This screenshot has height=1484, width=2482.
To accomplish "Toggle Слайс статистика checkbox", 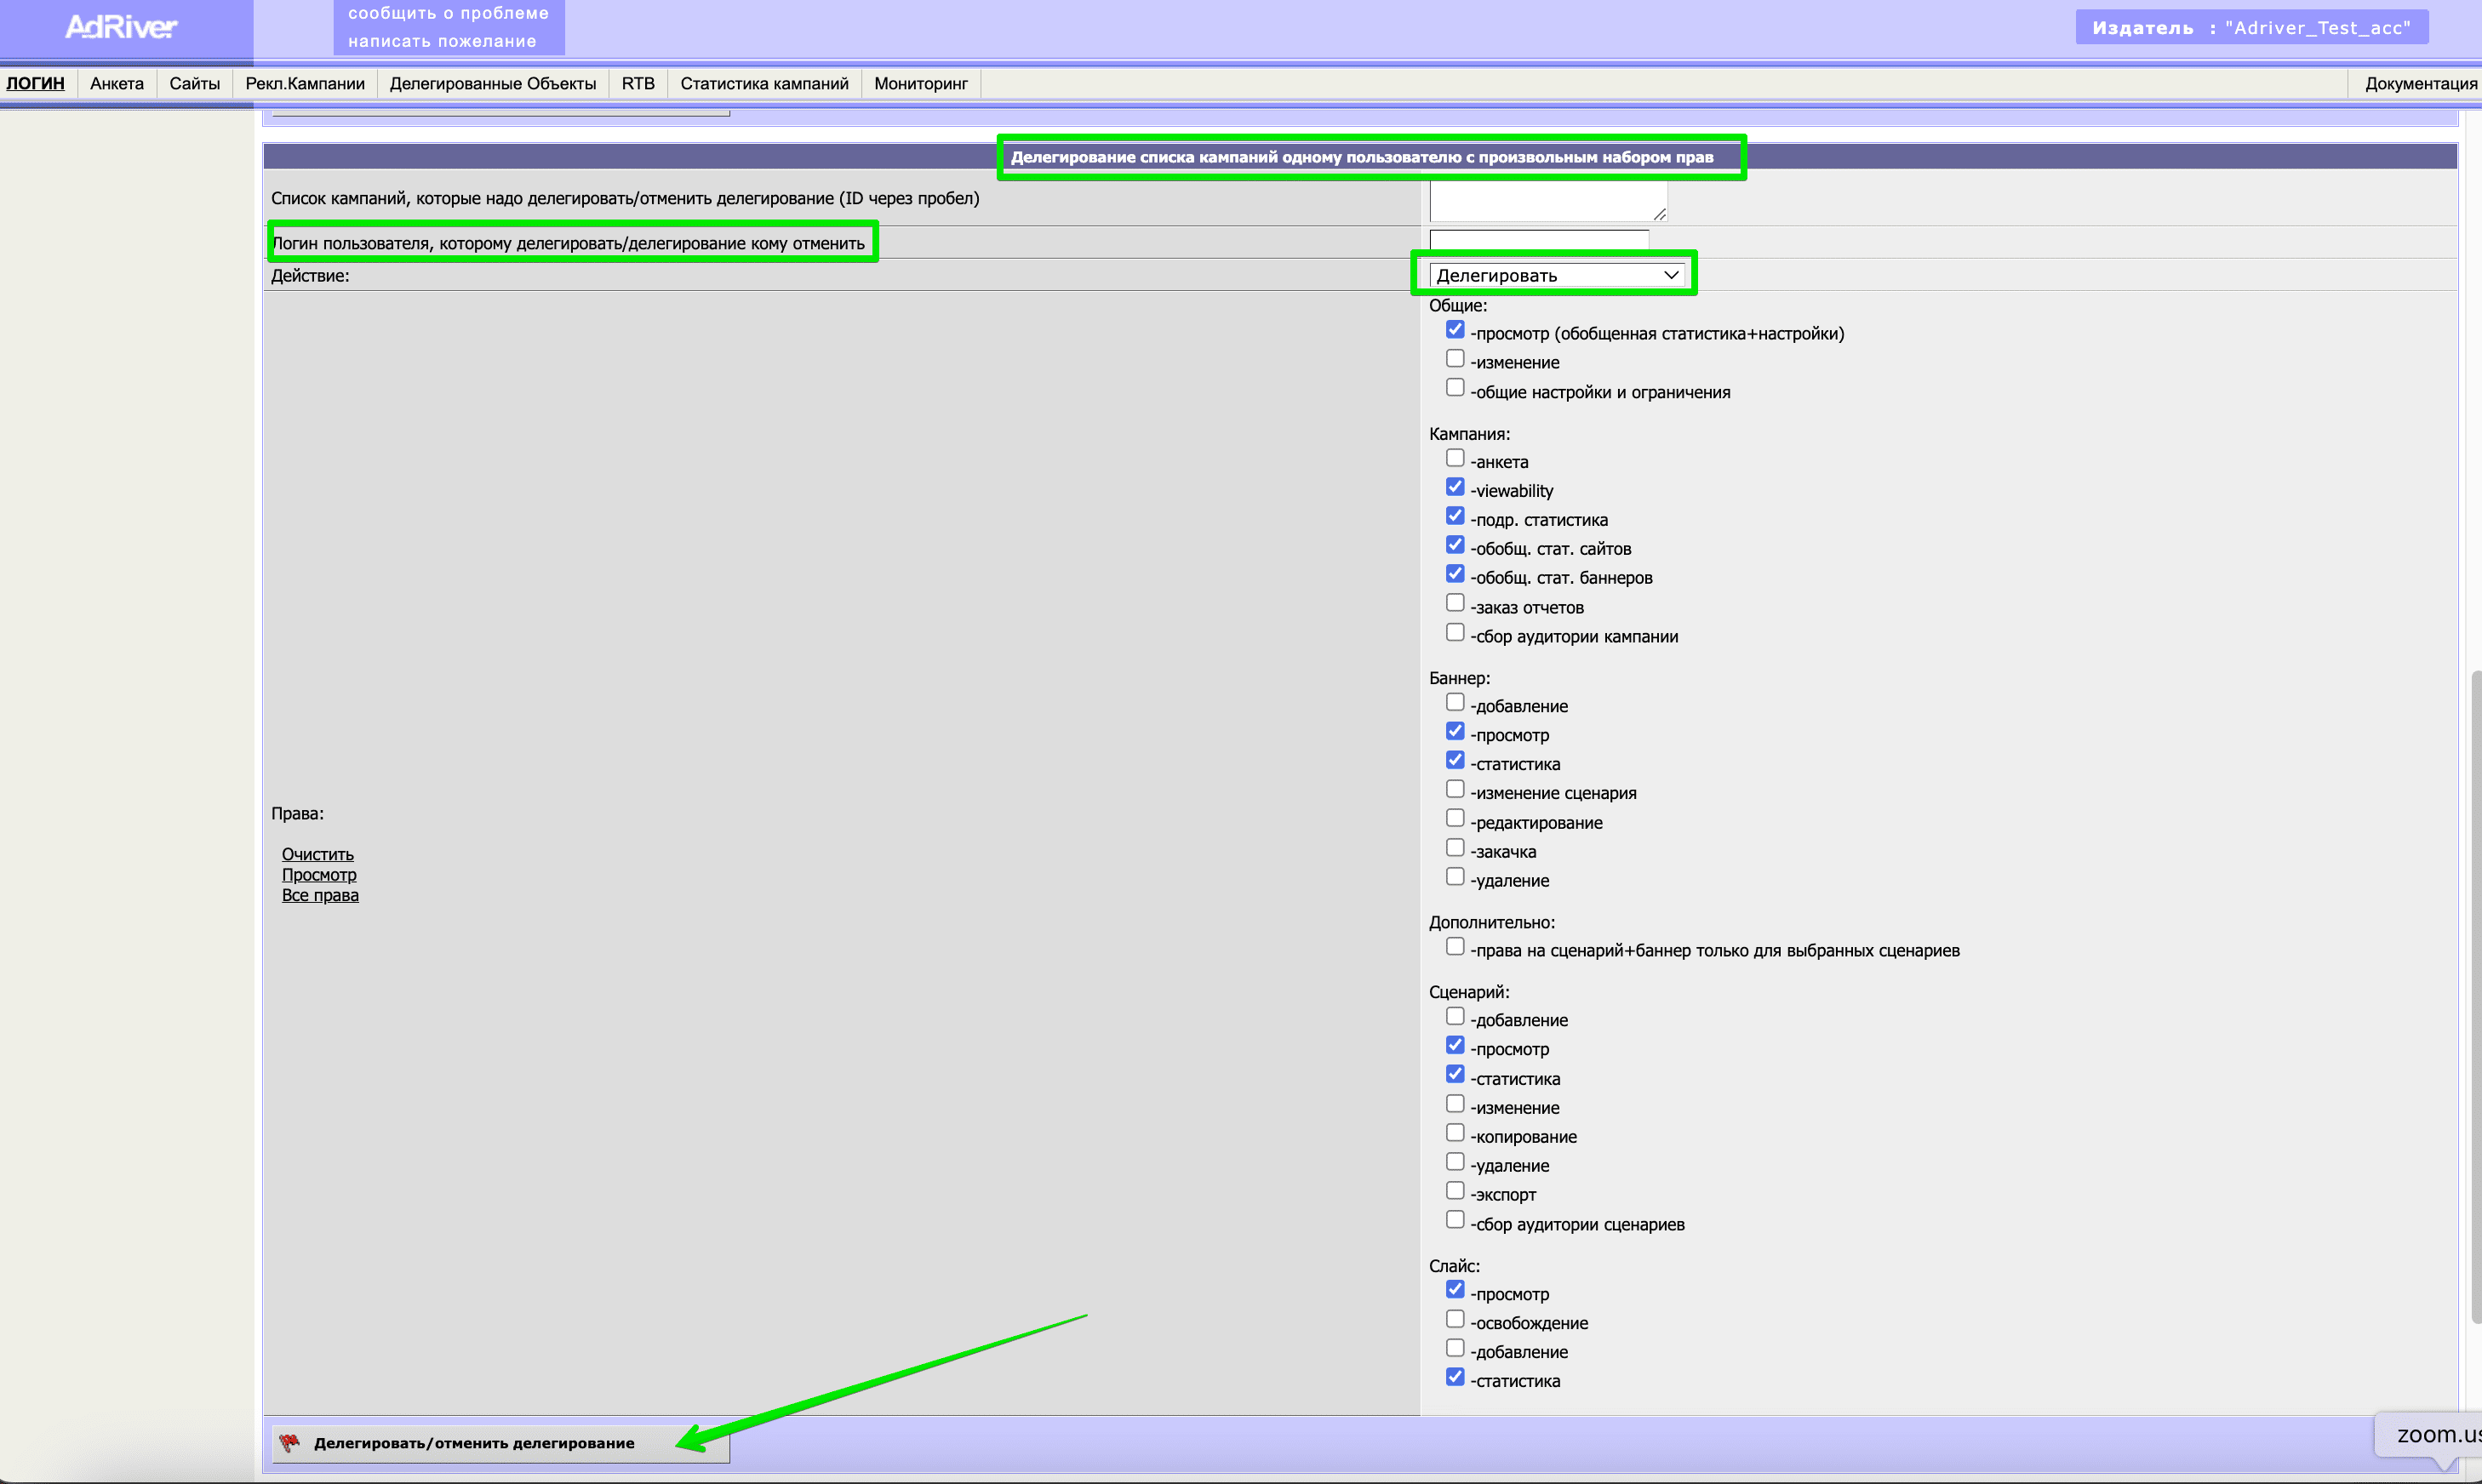I will (1455, 1377).
